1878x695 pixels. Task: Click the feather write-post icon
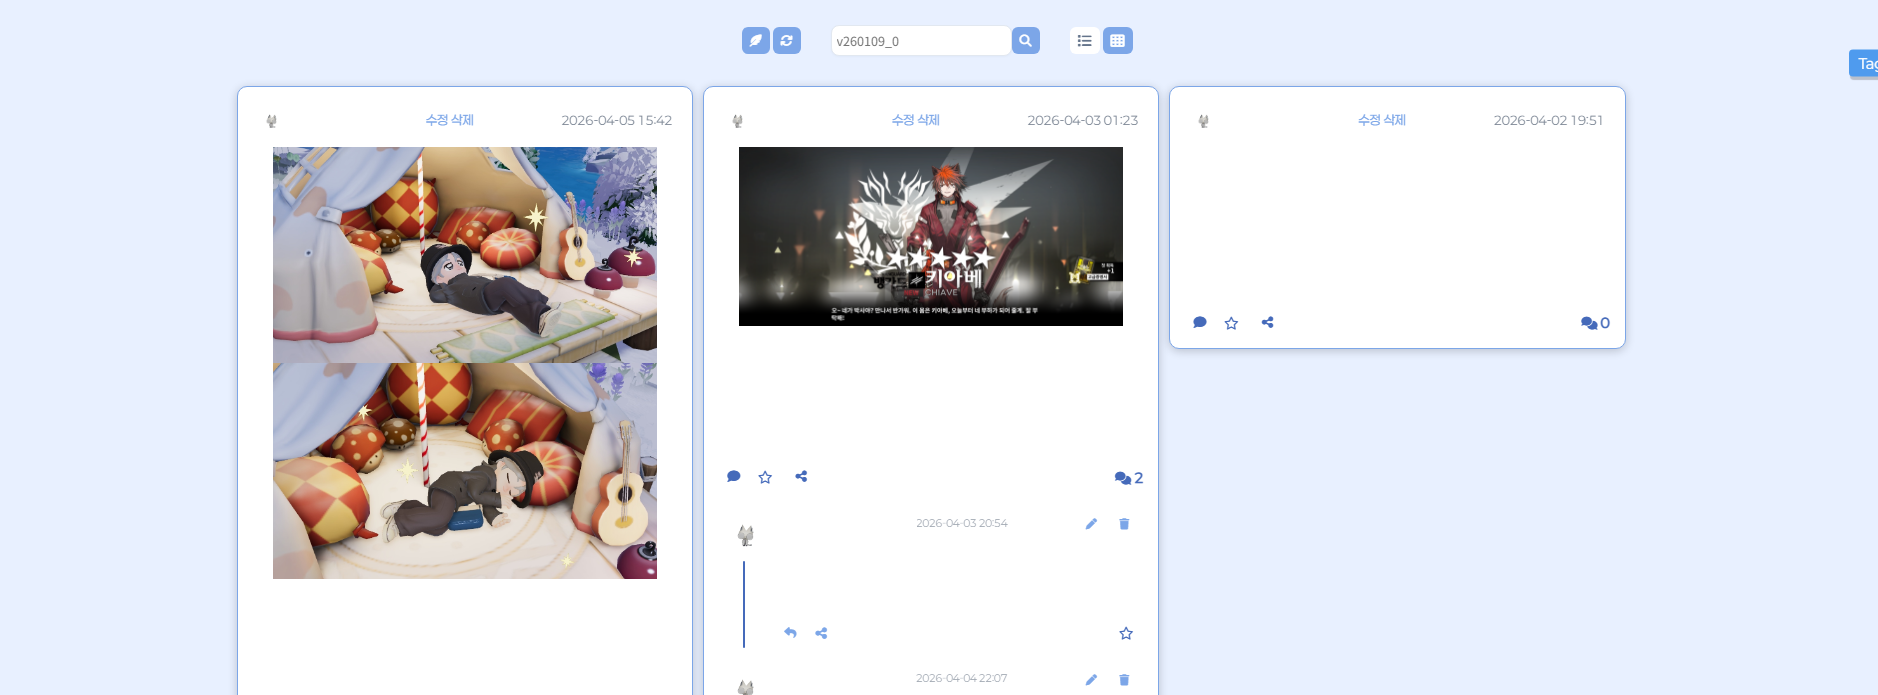(x=755, y=41)
